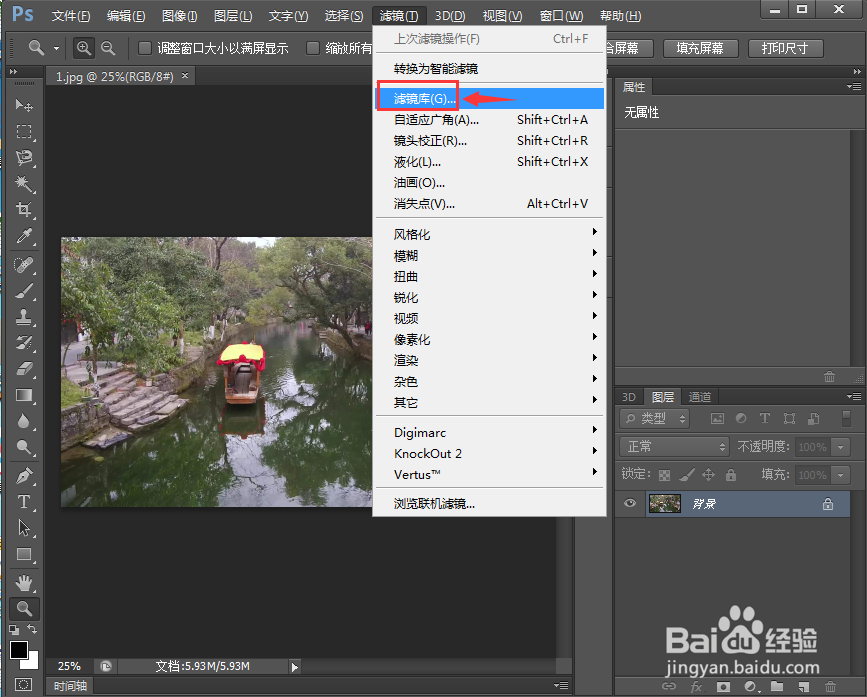867x697 pixels.
Task: Enable 调整窗口大小以满屏显示 checkbox
Action: click(143, 47)
